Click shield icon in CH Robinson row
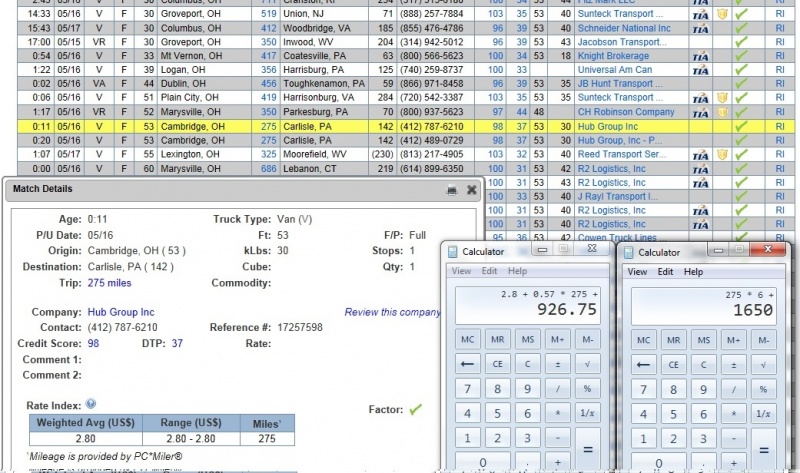This screenshot has width=800, height=473. tap(722, 112)
